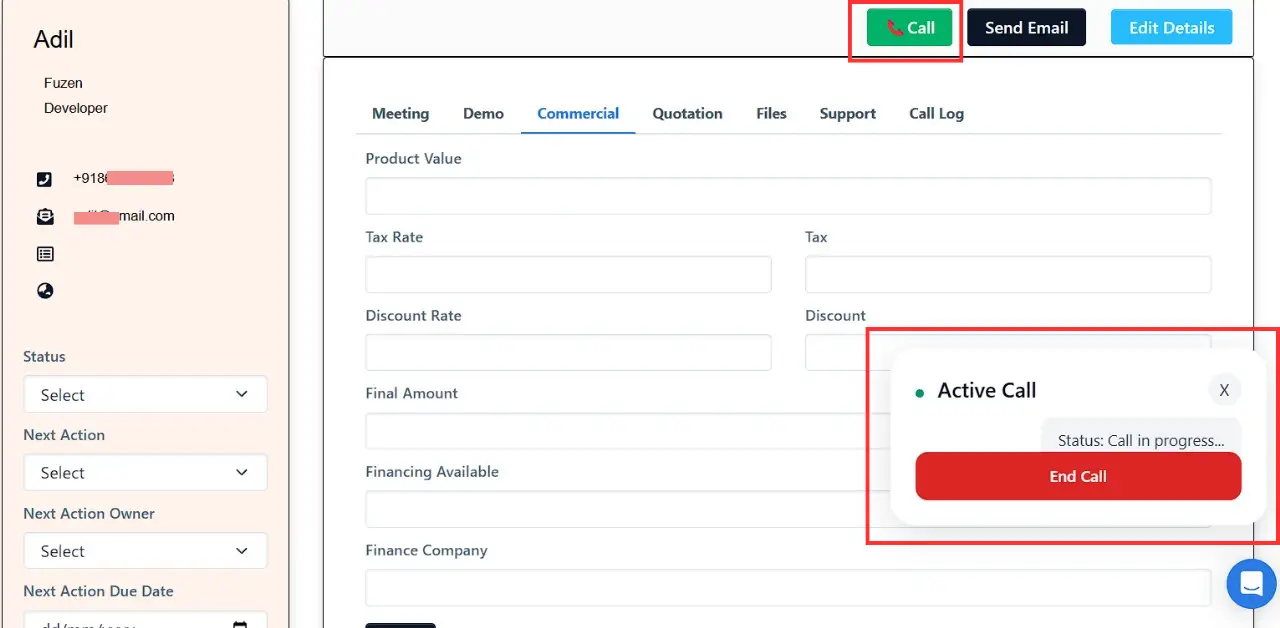Click the company name Fuzen
This screenshot has height=628, width=1280.
63,83
